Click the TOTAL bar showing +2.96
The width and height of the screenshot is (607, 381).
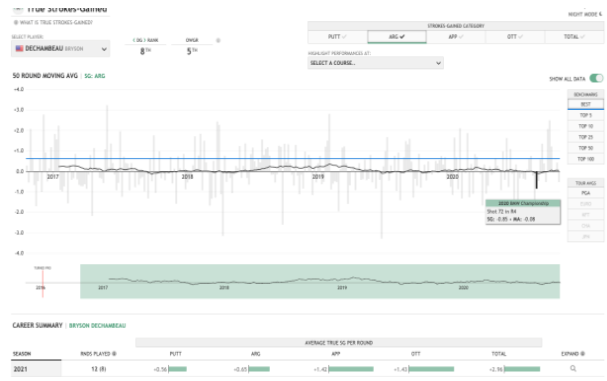pos(522,369)
